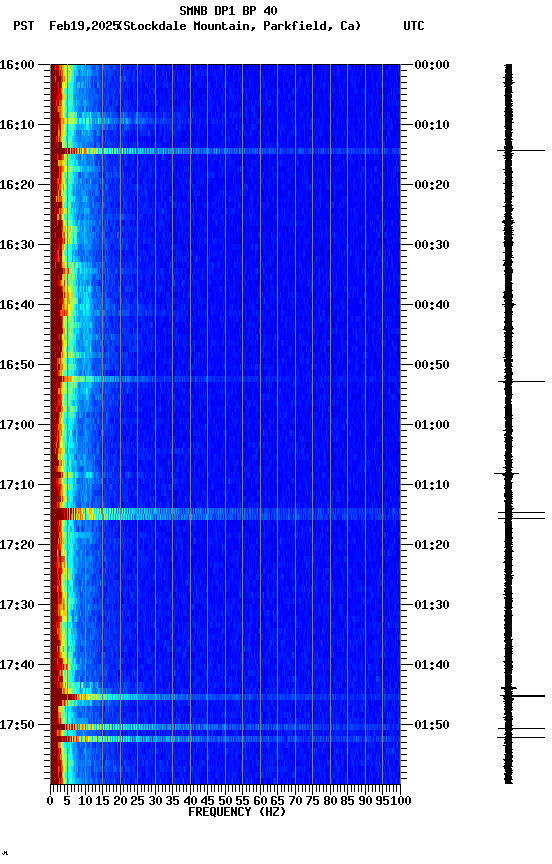Click the location text 'Stockdale Mountain, Parkfield, Ca'
552x864 pixels.
pos(239,26)
